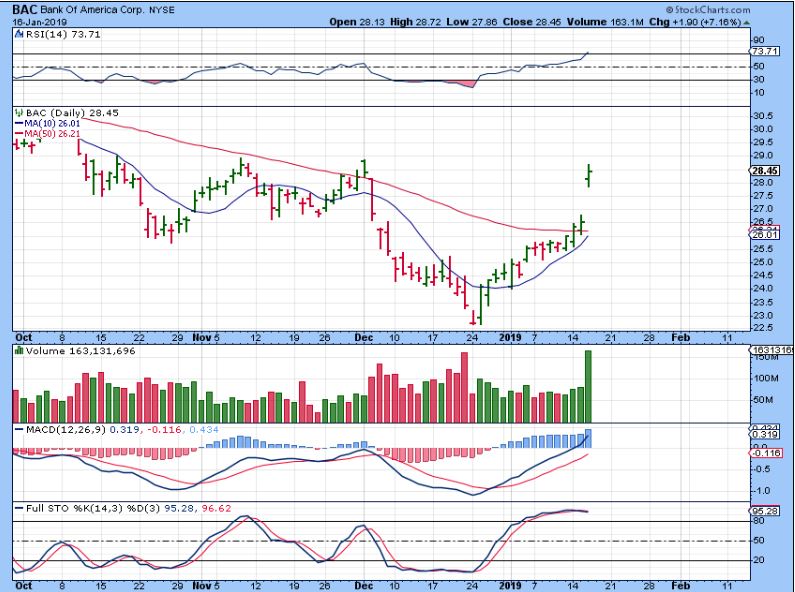Click the volume bars icon beside Volume label
This screenshot has height=592, width=795.
tap(19, 350)
